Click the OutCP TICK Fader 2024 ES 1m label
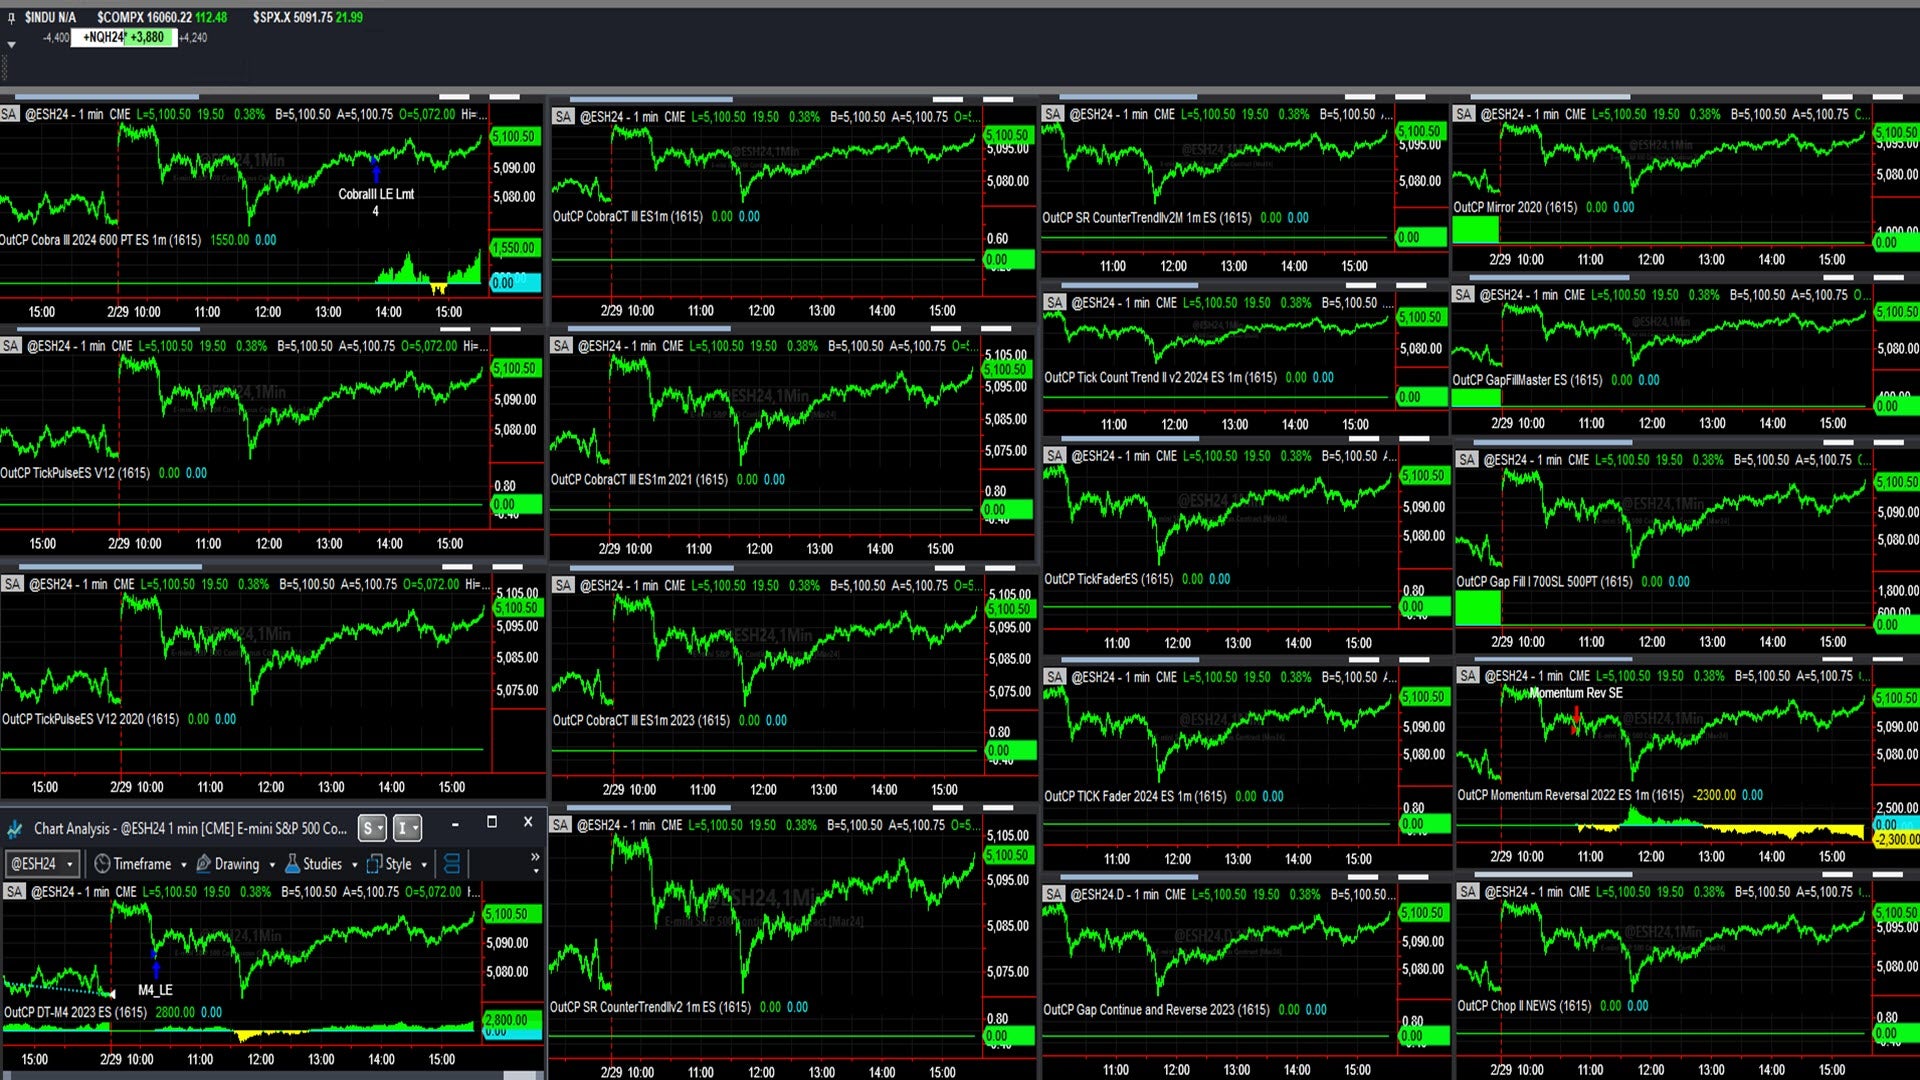Viewport: 1920px width, 1080px height. (1135, 797)
